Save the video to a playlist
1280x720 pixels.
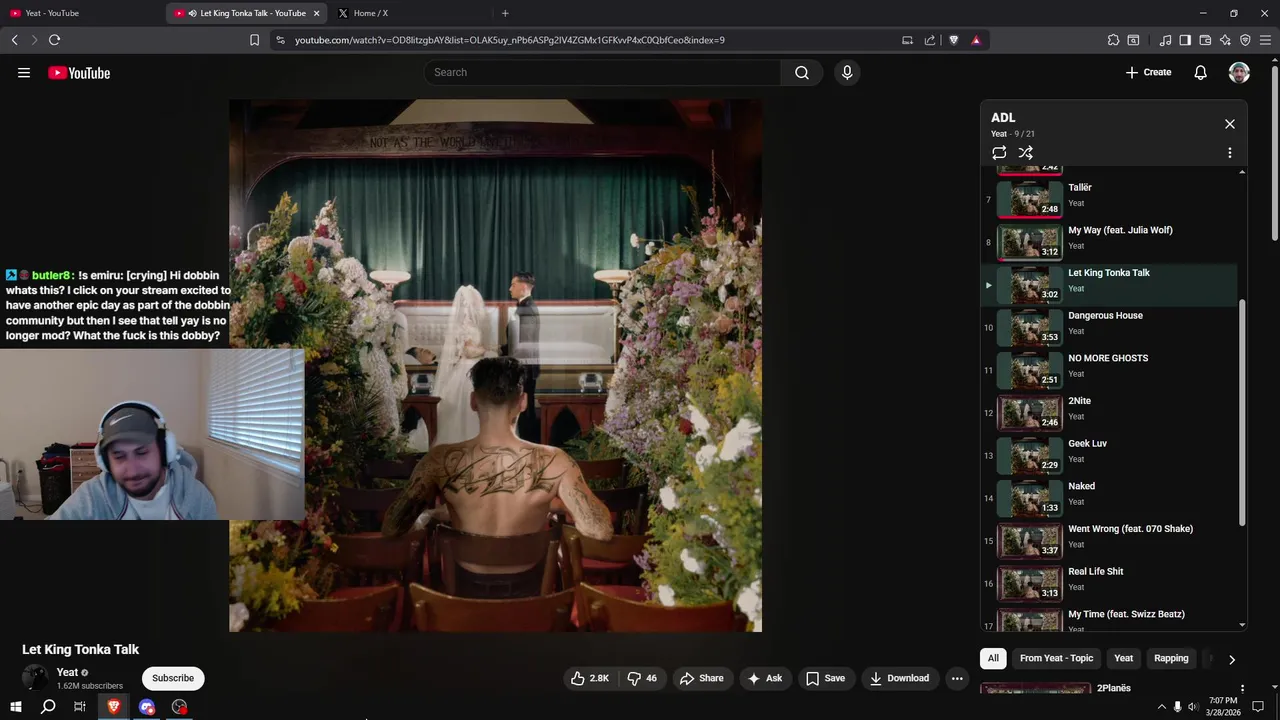click(x=826, y=678)
